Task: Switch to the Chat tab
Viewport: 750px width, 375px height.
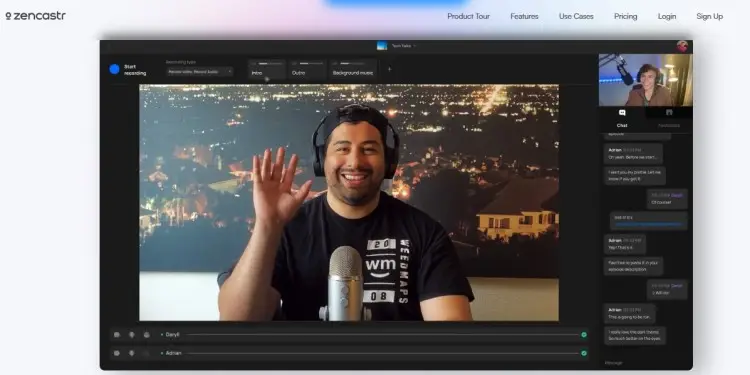Action: tap(622, 118)
